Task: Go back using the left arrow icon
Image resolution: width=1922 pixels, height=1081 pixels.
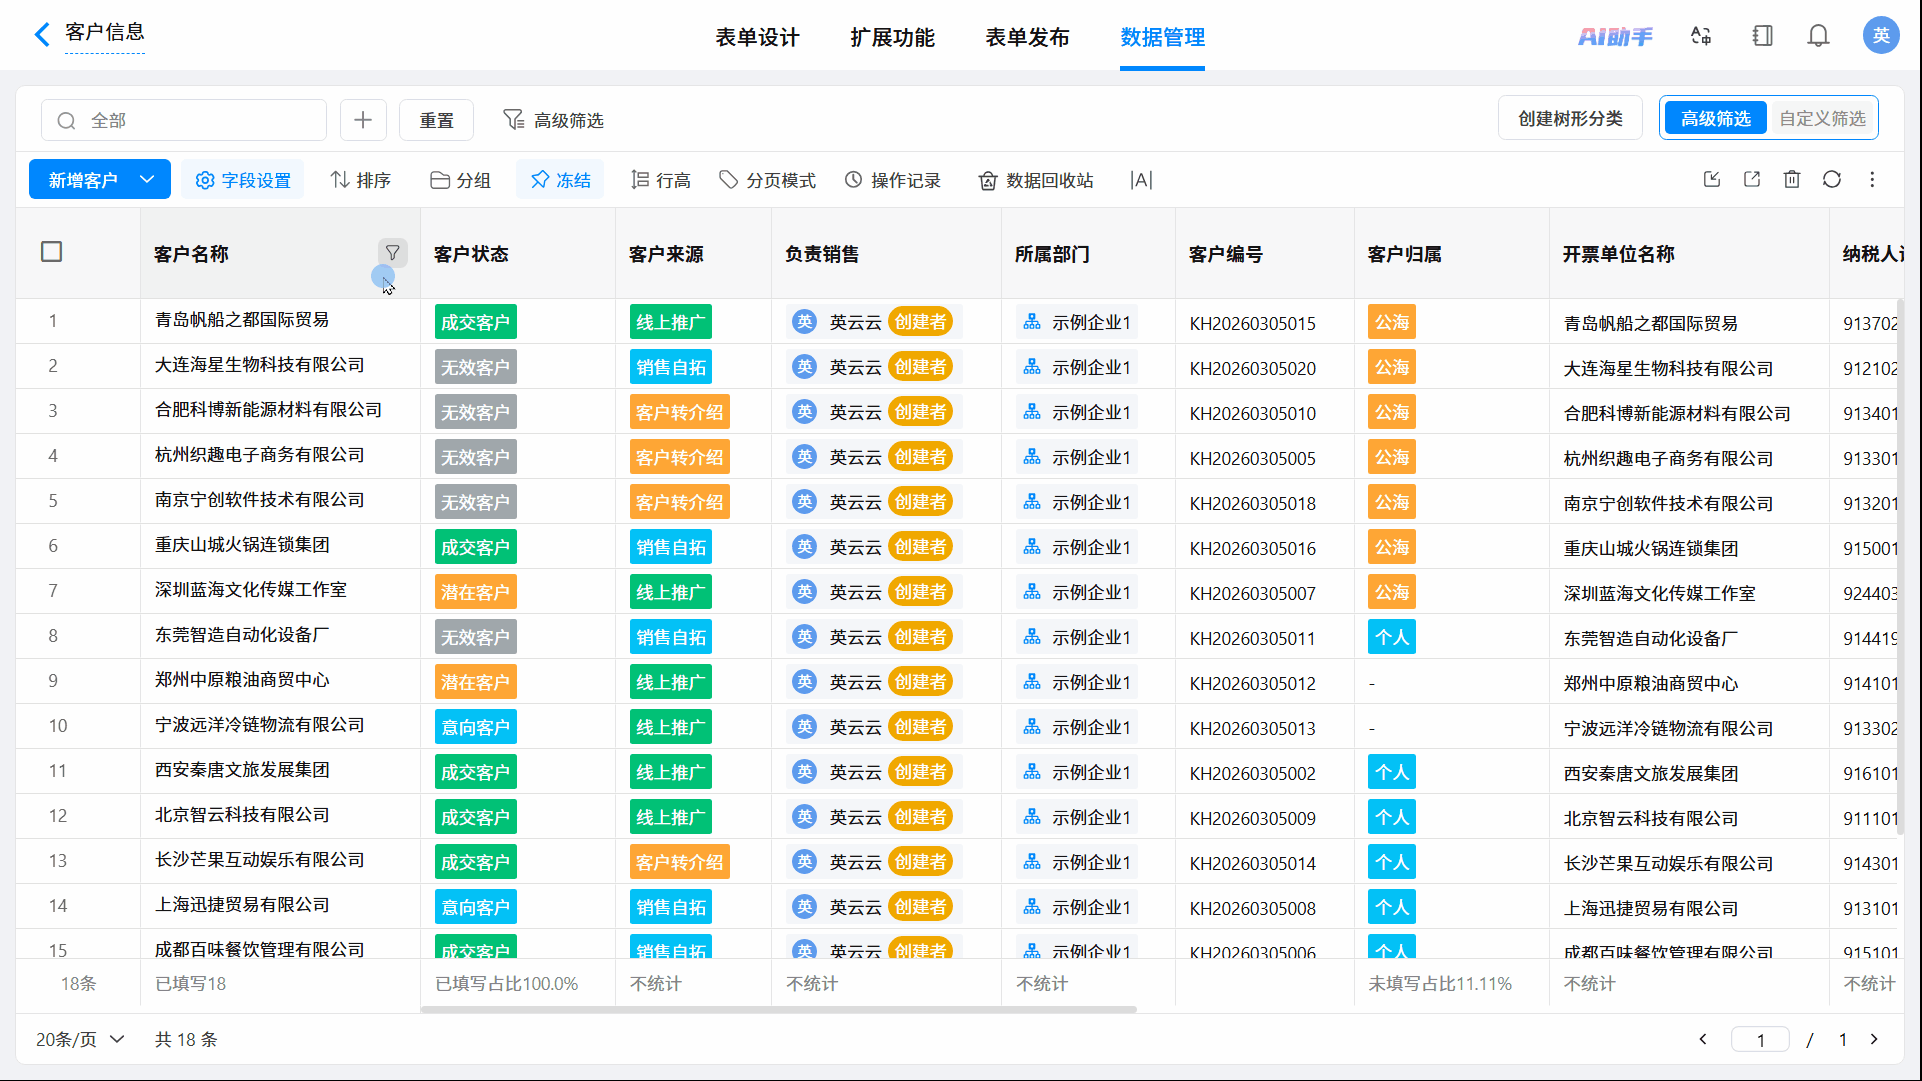Action: point(42,35)
